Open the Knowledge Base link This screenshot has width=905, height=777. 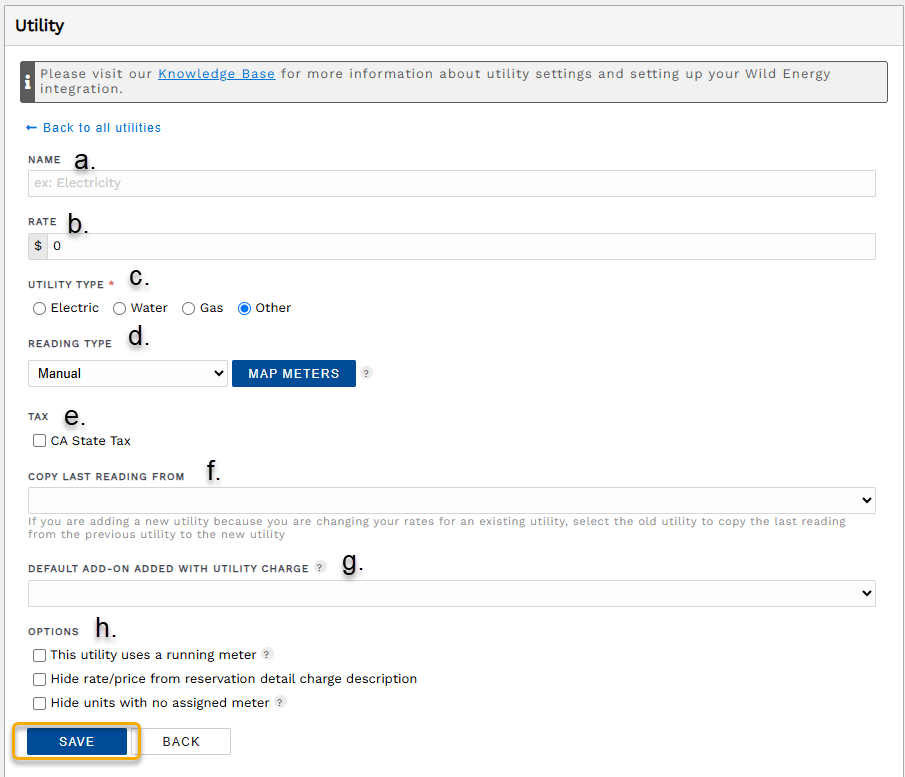(x=216, y=73)
